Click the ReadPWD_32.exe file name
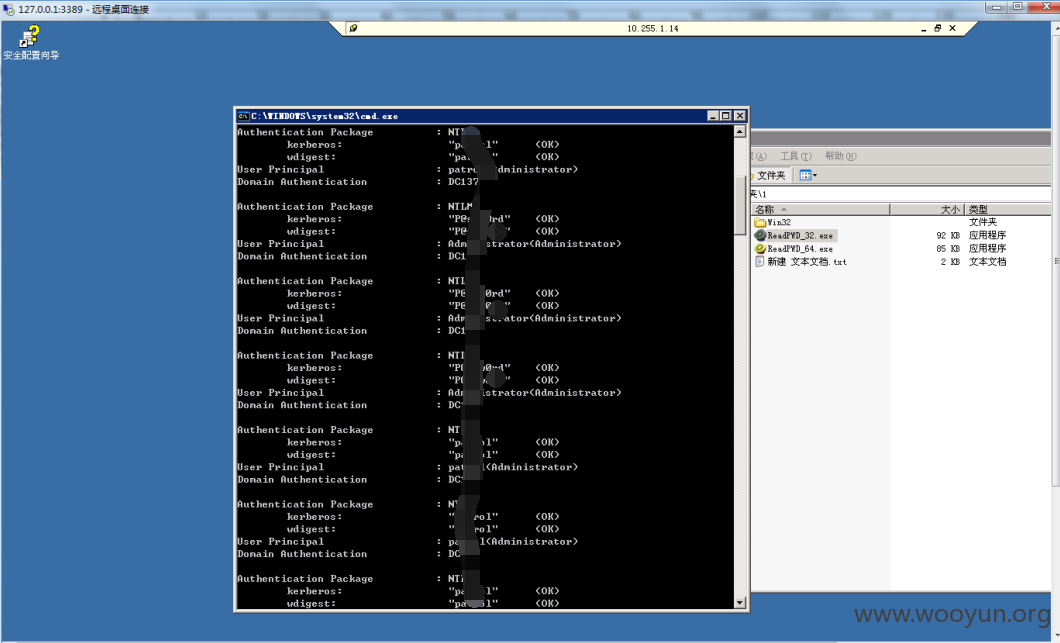Viewport: 1060px width, 643px height. 800,236
